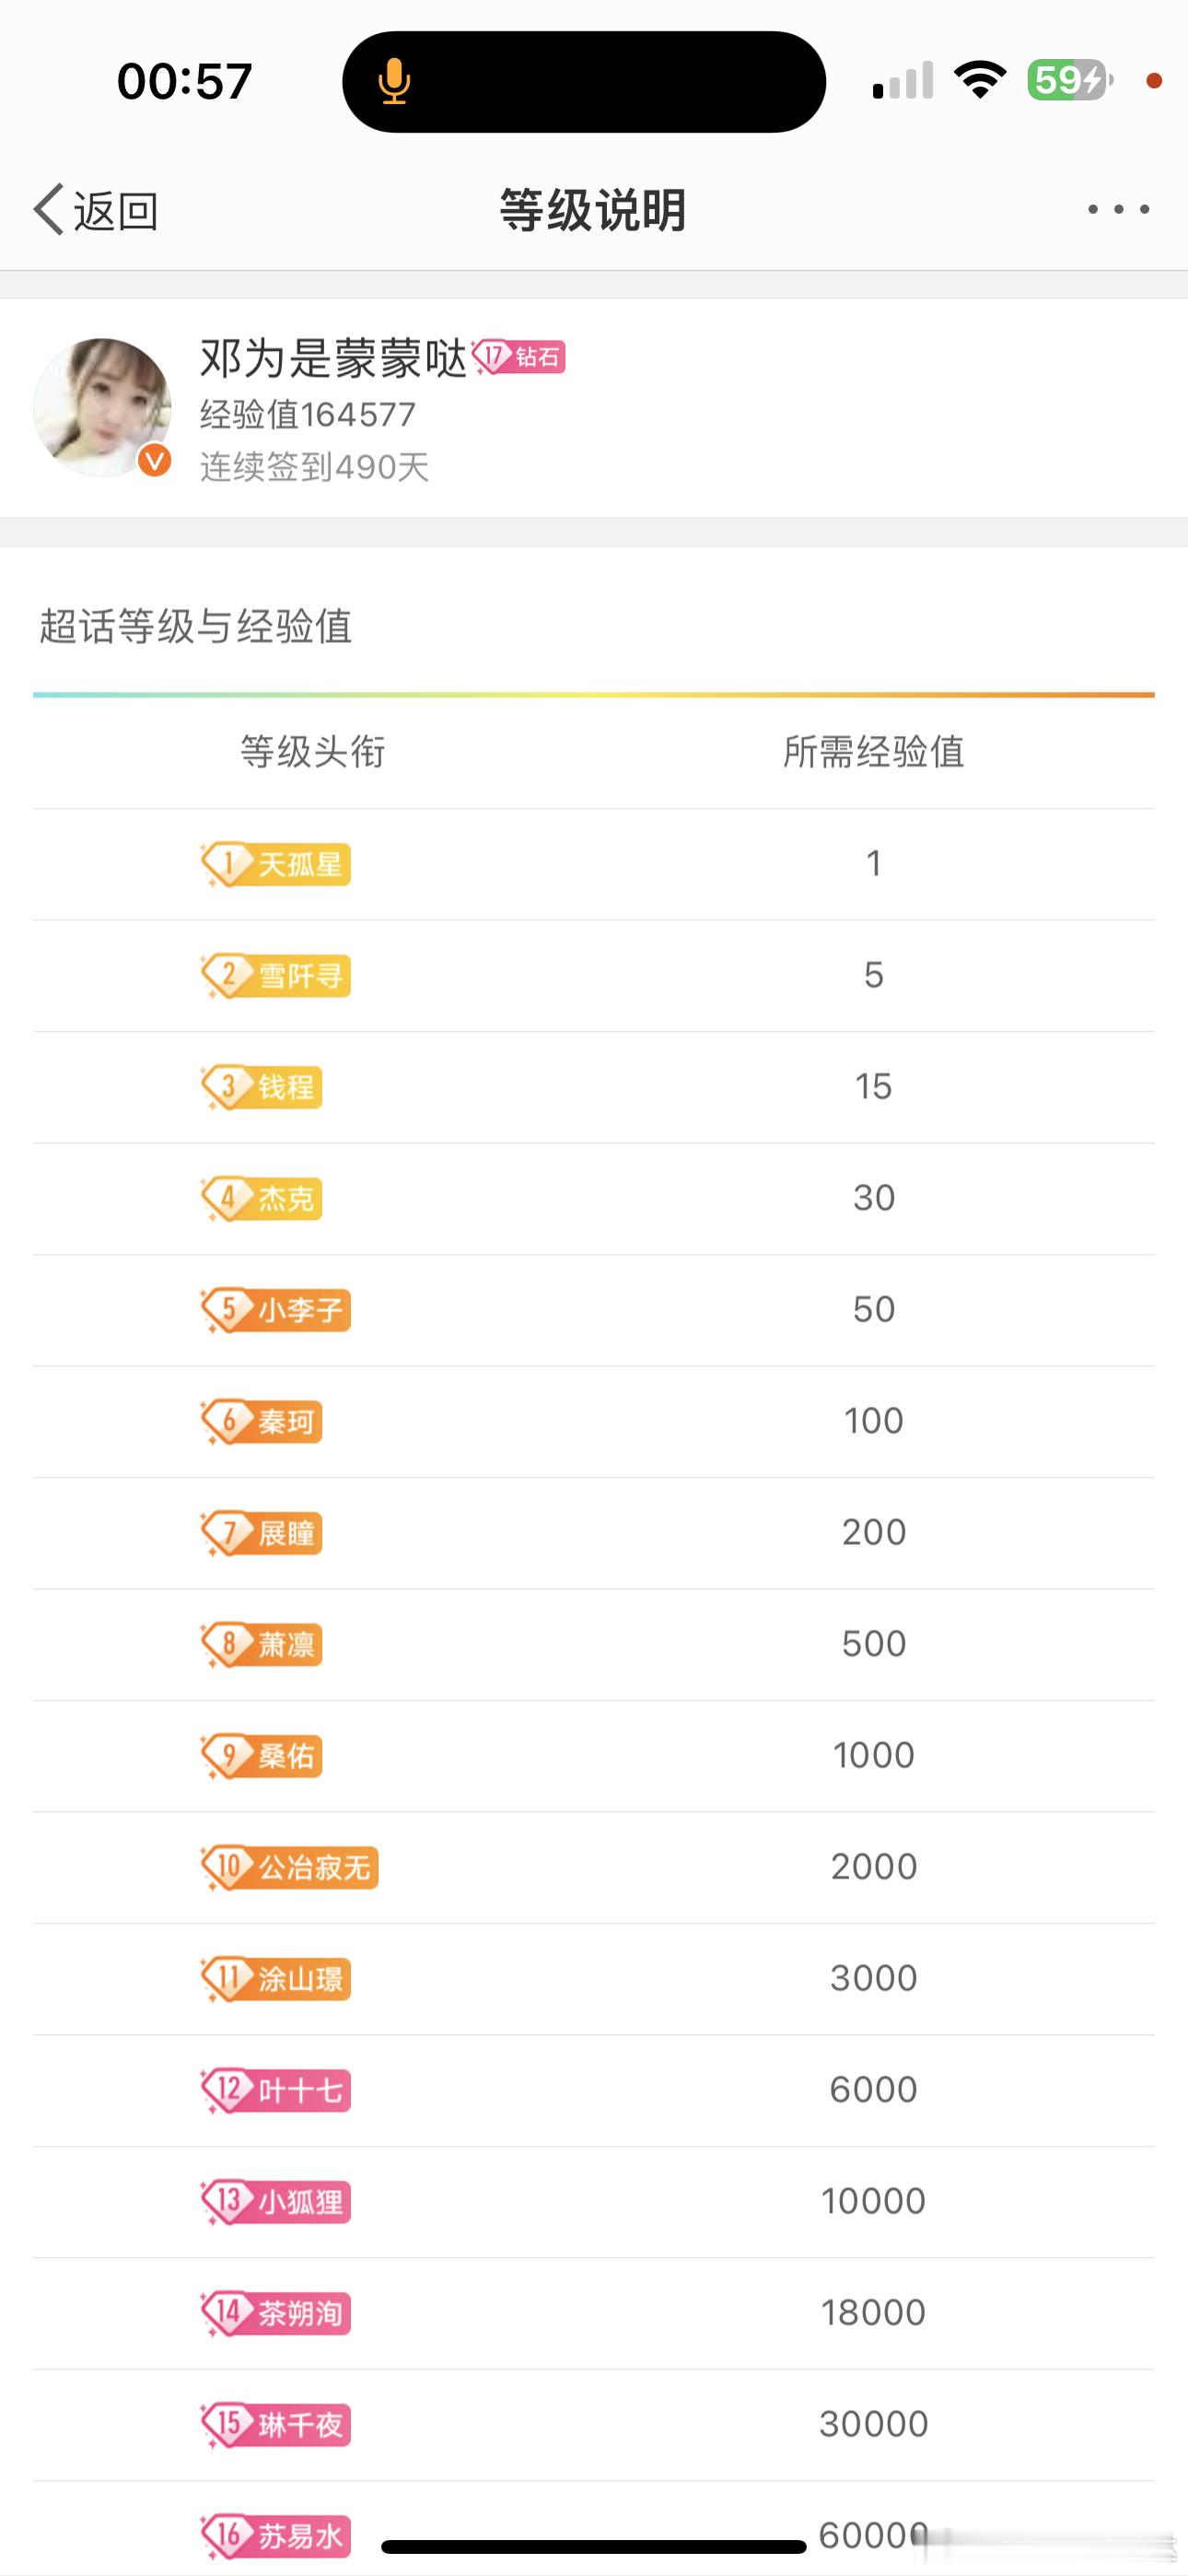
Task: Select the level 13 小狐狸 badge
Action: (x=276, y=2201)
